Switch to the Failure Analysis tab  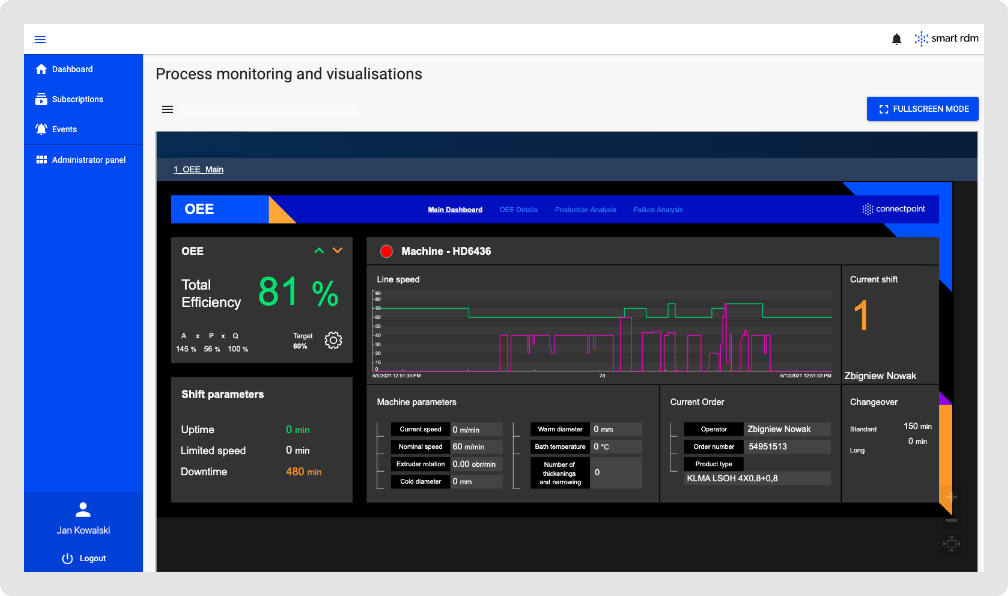(658, 210)
